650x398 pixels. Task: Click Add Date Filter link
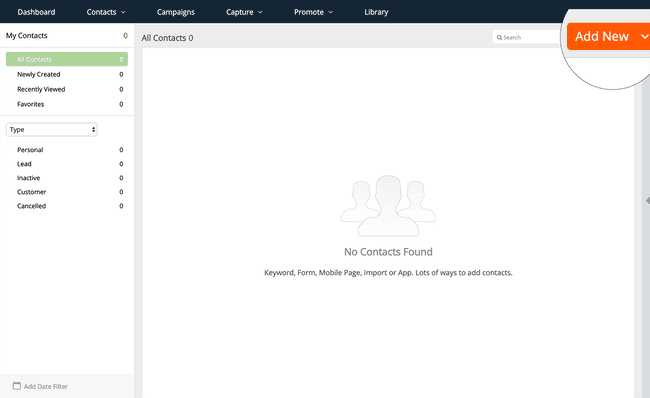click(x=46, y=386)
